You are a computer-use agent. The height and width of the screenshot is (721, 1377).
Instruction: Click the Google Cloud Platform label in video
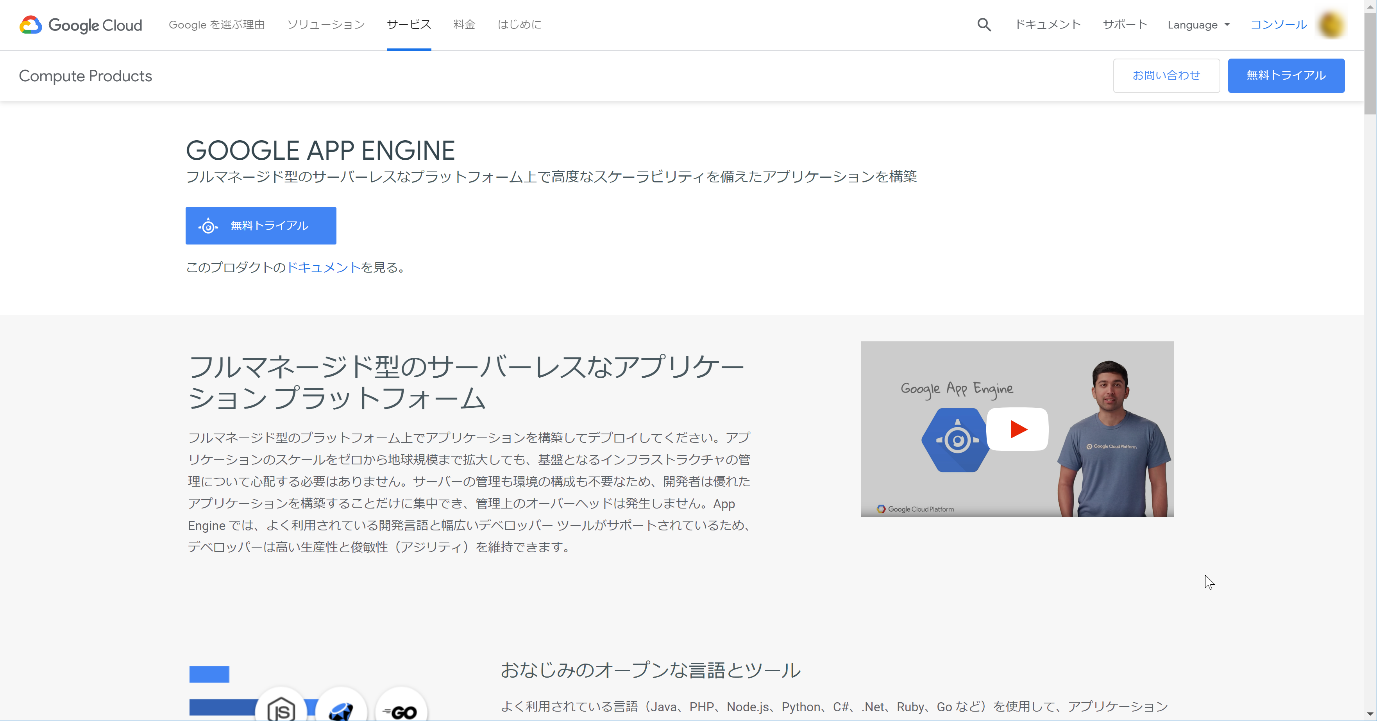pos(916,509)
